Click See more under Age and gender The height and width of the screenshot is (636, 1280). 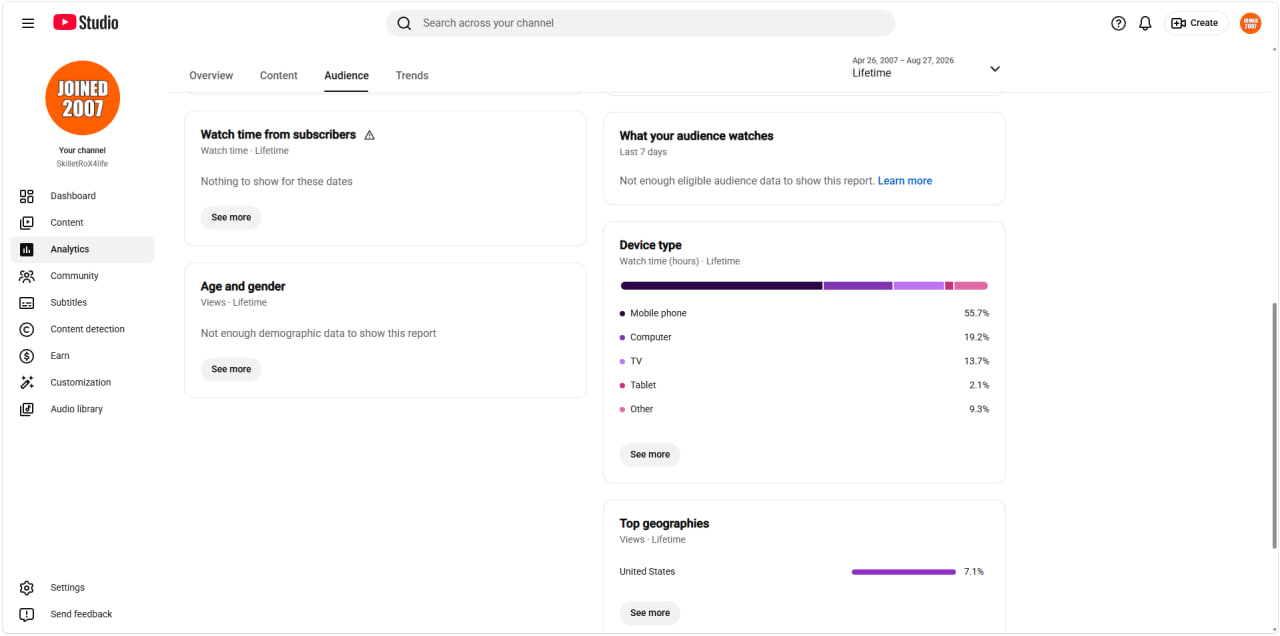click(x=231, y=369)
